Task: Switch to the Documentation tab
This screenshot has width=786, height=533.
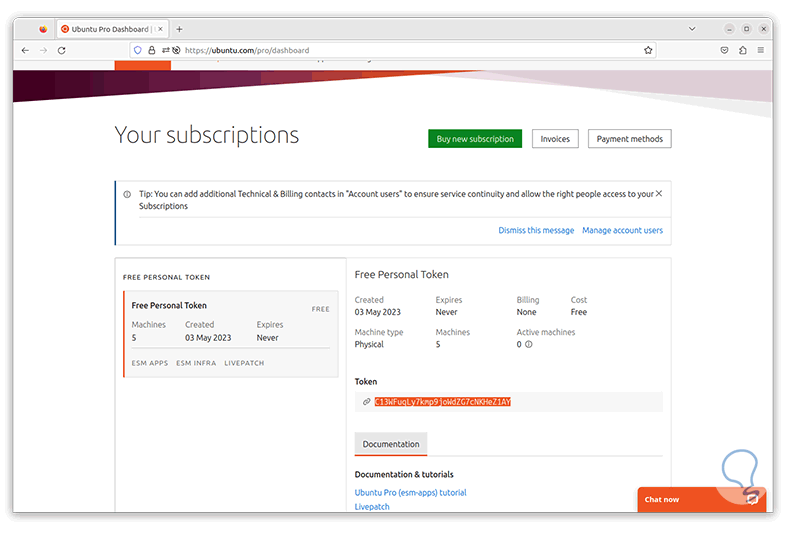Action: pyautogui.click(x=390, y=444)
